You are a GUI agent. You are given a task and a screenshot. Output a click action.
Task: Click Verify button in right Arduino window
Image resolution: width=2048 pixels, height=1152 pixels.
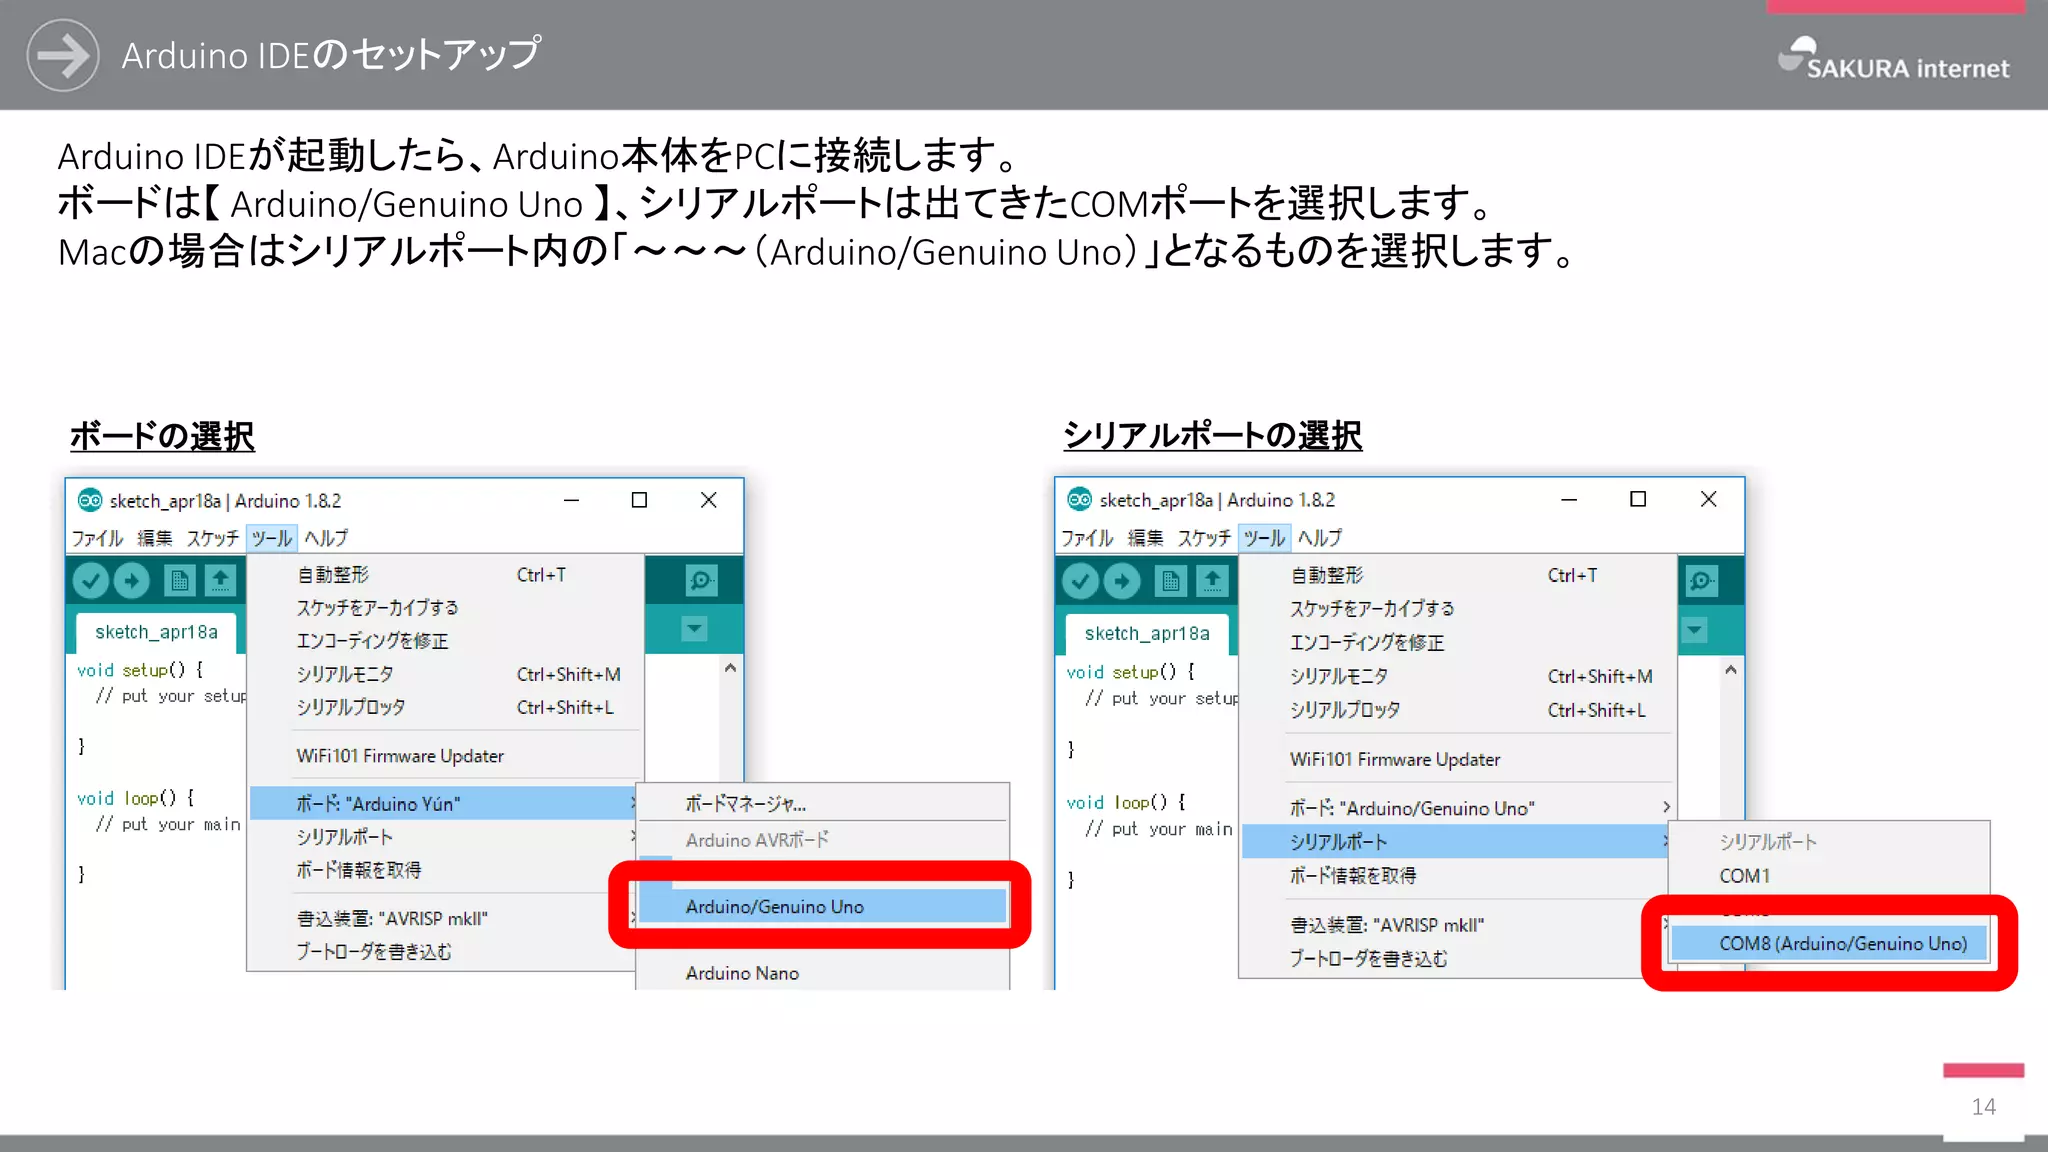pyautogui.click(x=1081, y=581)
